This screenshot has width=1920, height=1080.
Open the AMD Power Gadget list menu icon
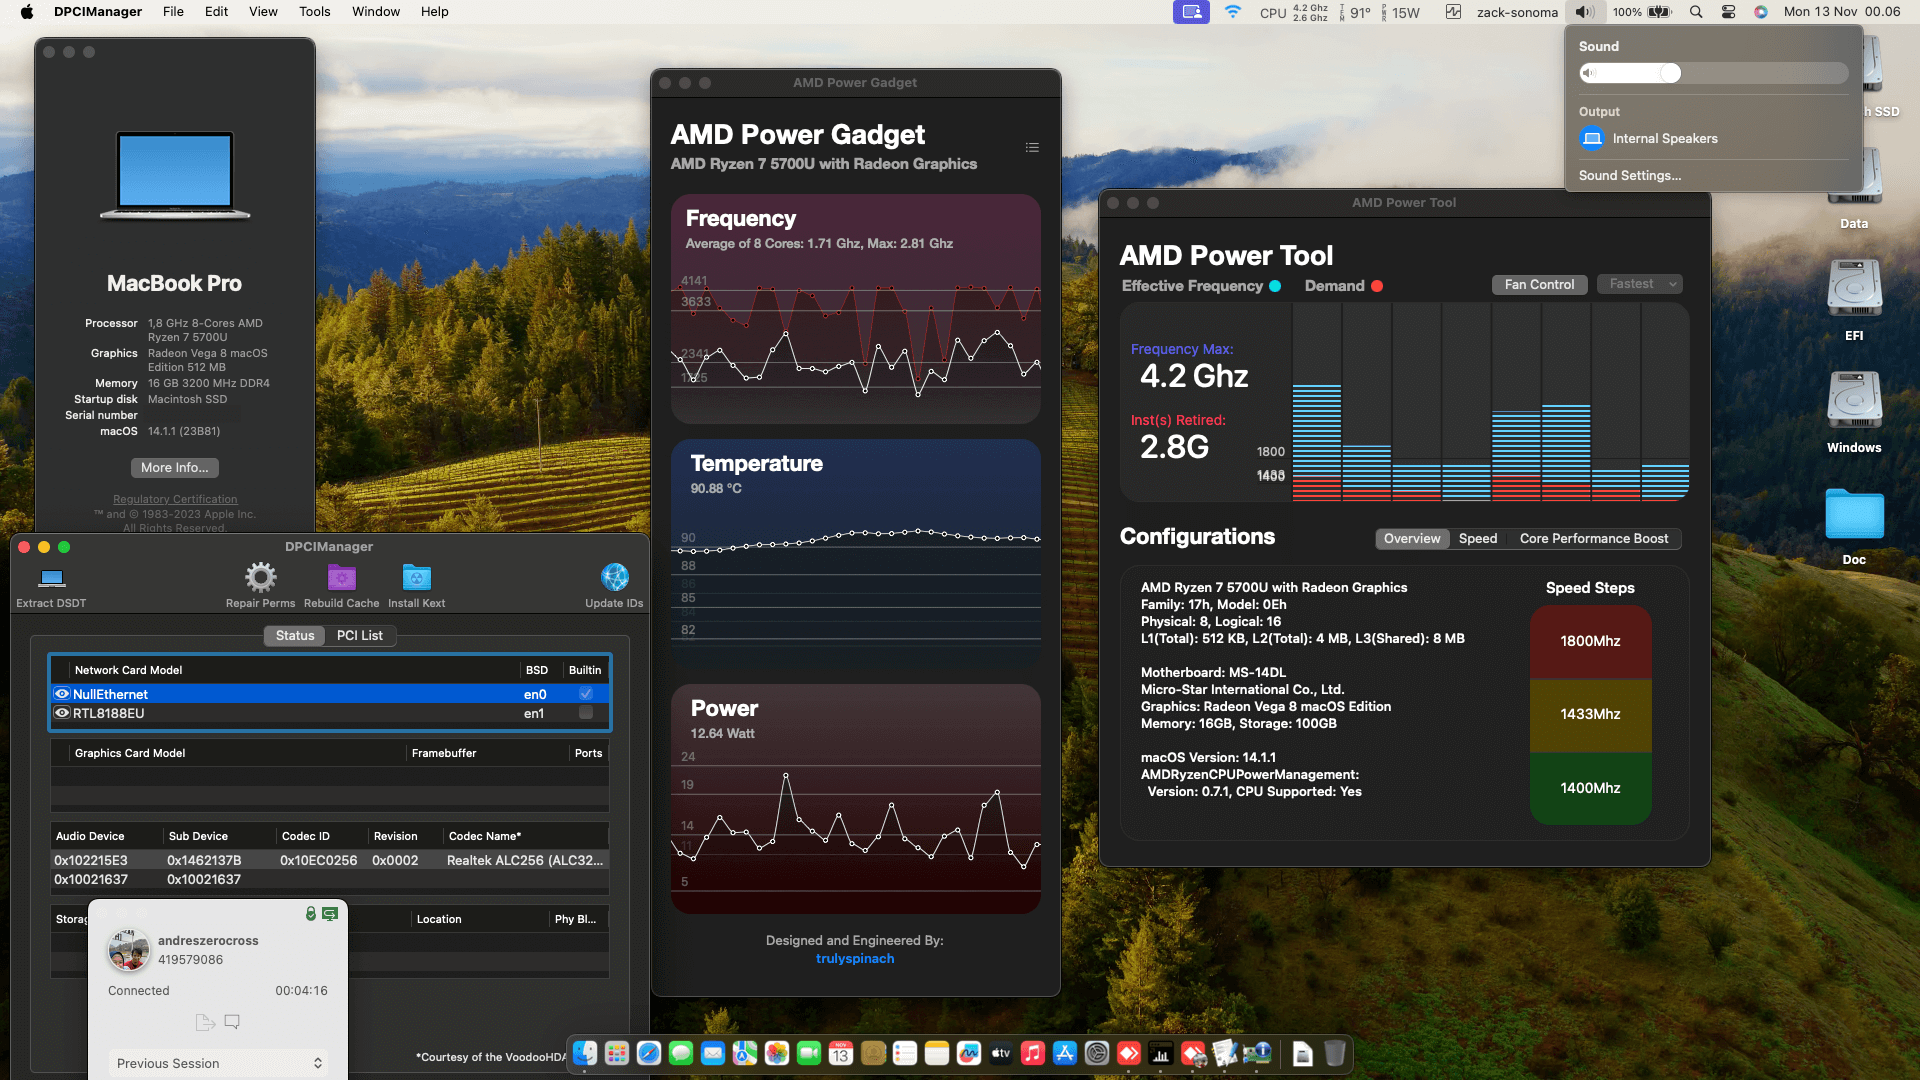click(1032, 147)
